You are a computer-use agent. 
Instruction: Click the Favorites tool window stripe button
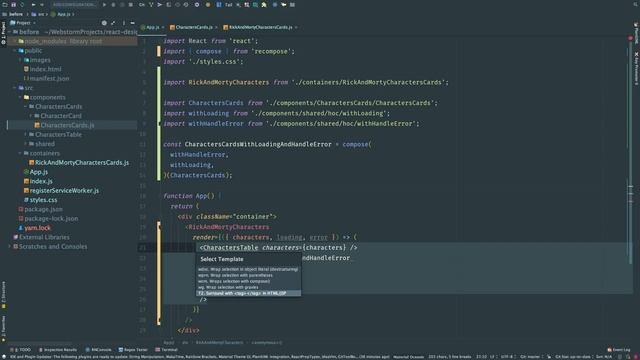tap(3, 328)
